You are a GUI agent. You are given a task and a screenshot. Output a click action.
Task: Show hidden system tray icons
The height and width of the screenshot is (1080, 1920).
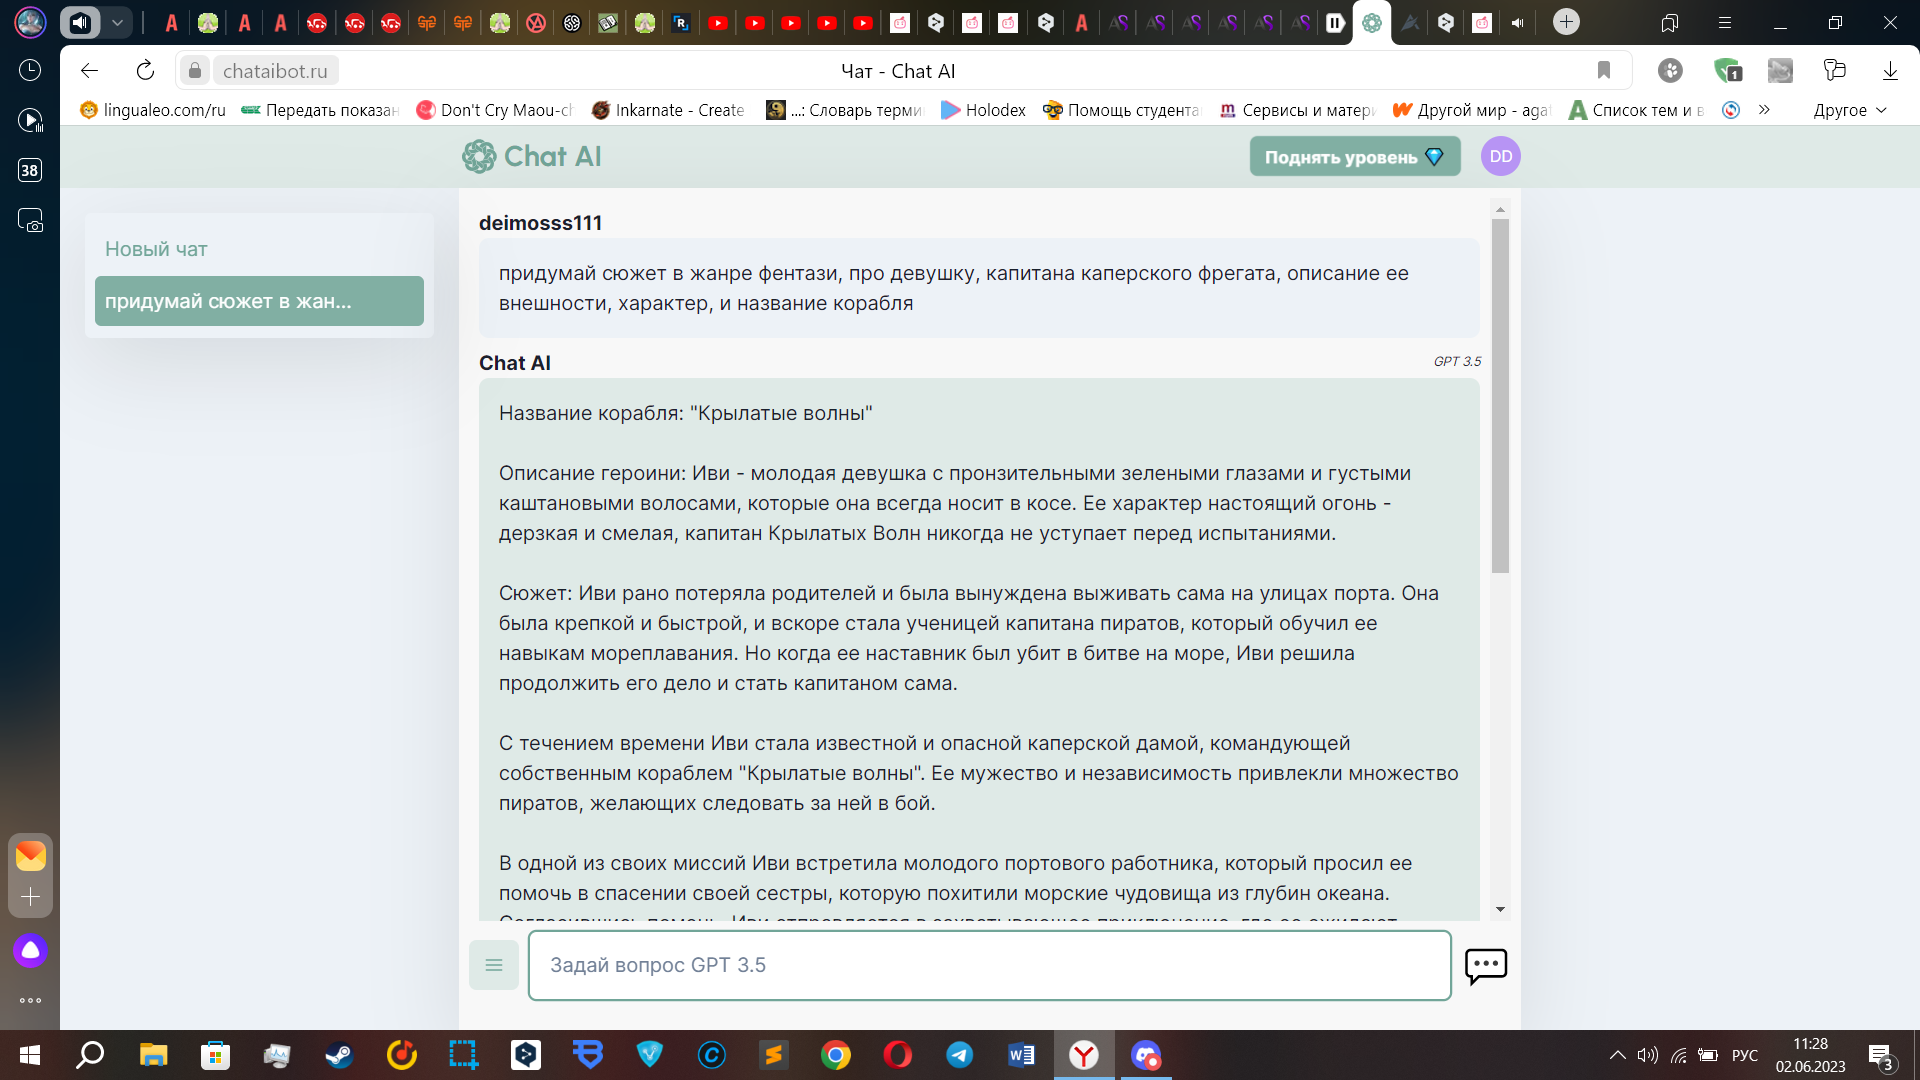point(1617,1055)
